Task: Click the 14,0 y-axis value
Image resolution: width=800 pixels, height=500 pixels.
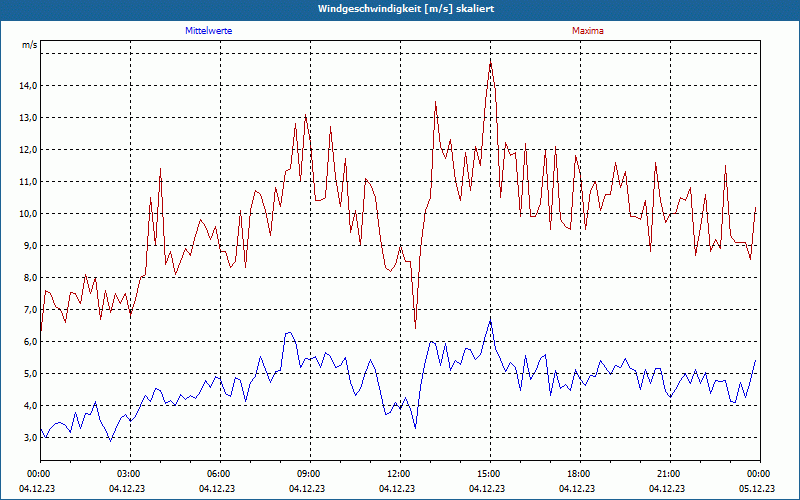Action: (x=29, y=86)
